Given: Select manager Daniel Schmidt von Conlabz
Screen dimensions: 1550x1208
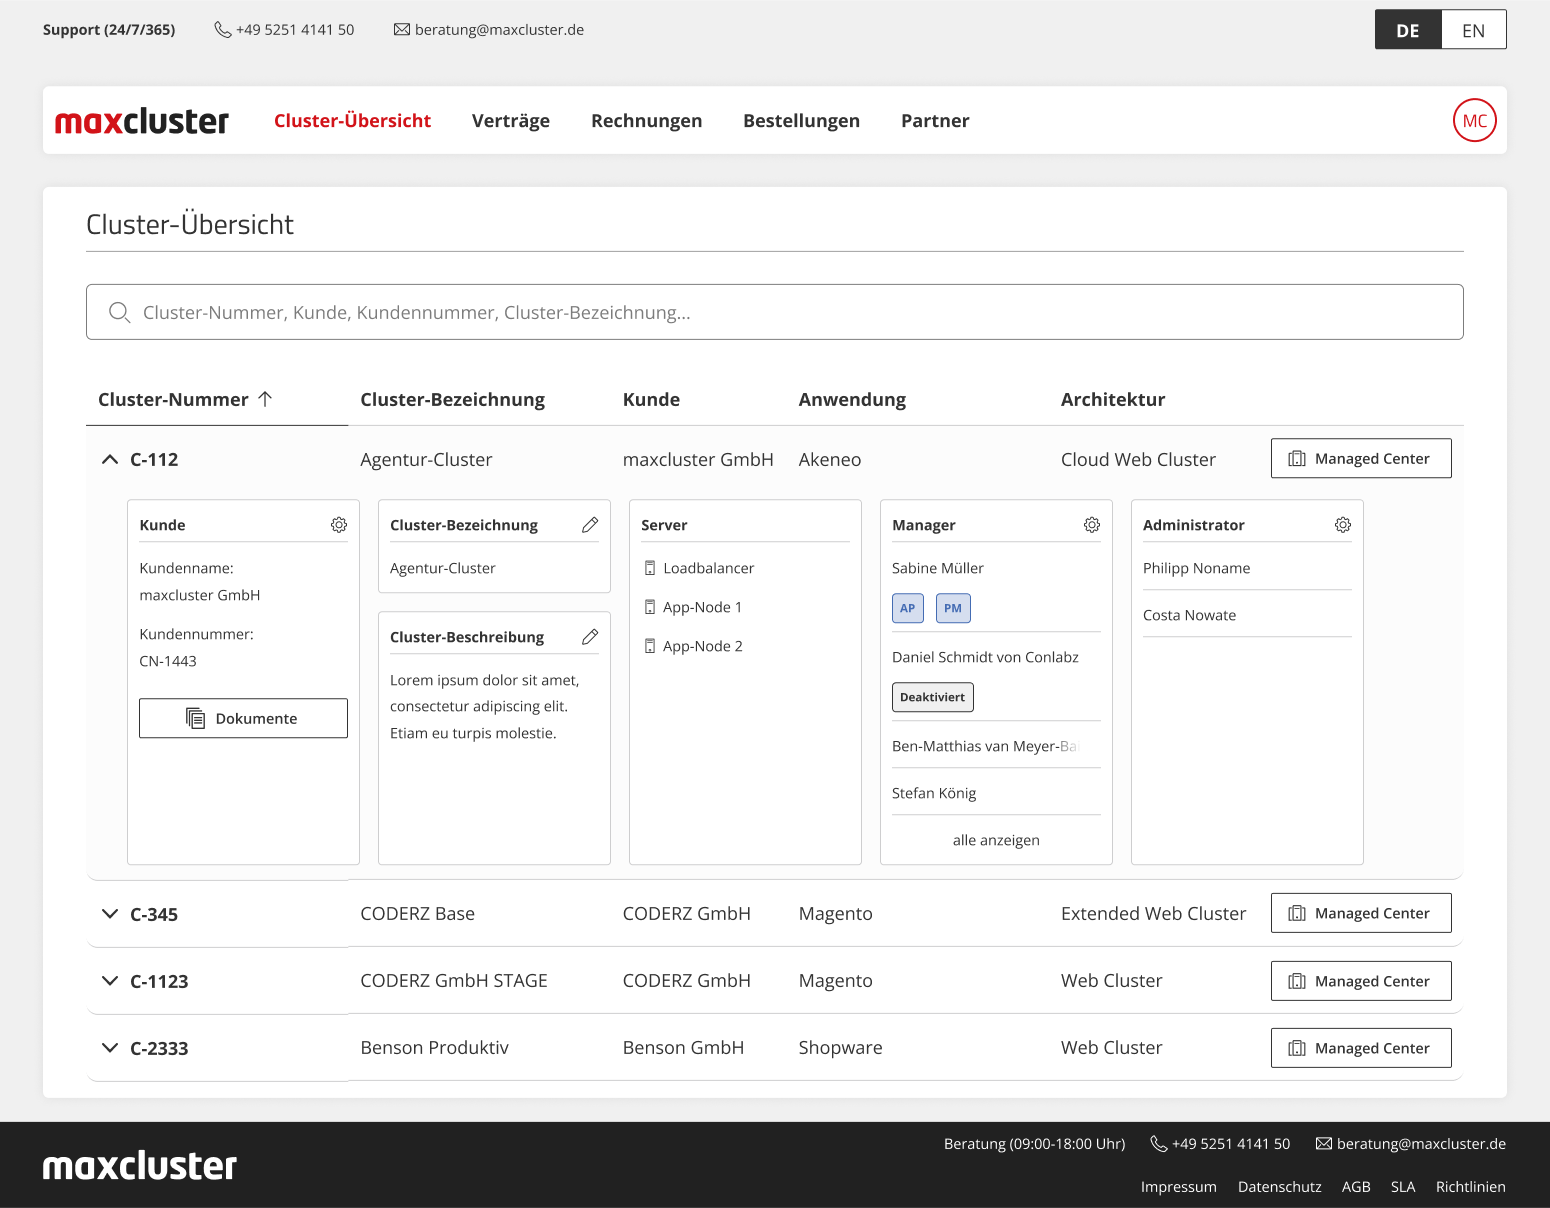Looking at the screenshot, I should [985, 657].
